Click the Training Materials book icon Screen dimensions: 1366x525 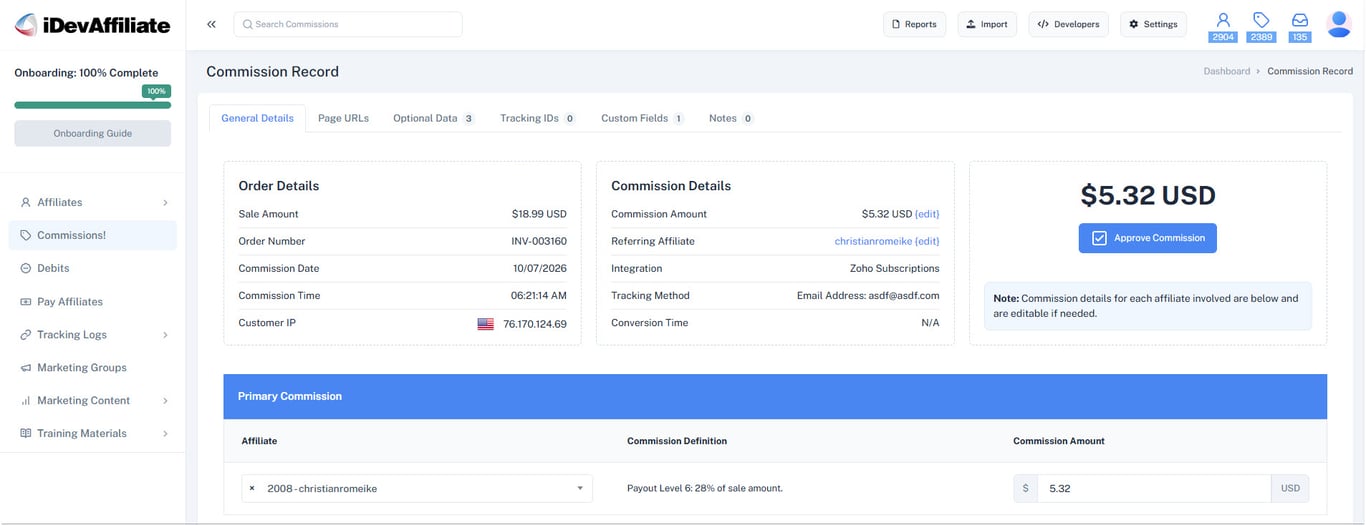(x=26, y=433)
